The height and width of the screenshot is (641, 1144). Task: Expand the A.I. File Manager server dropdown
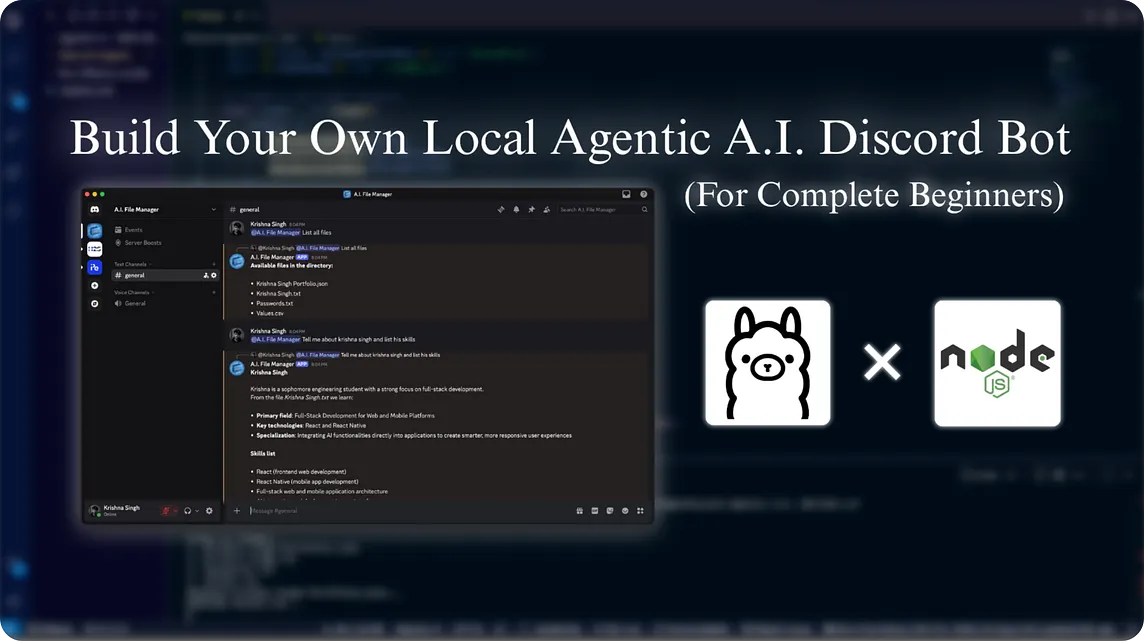coord(213,209)
